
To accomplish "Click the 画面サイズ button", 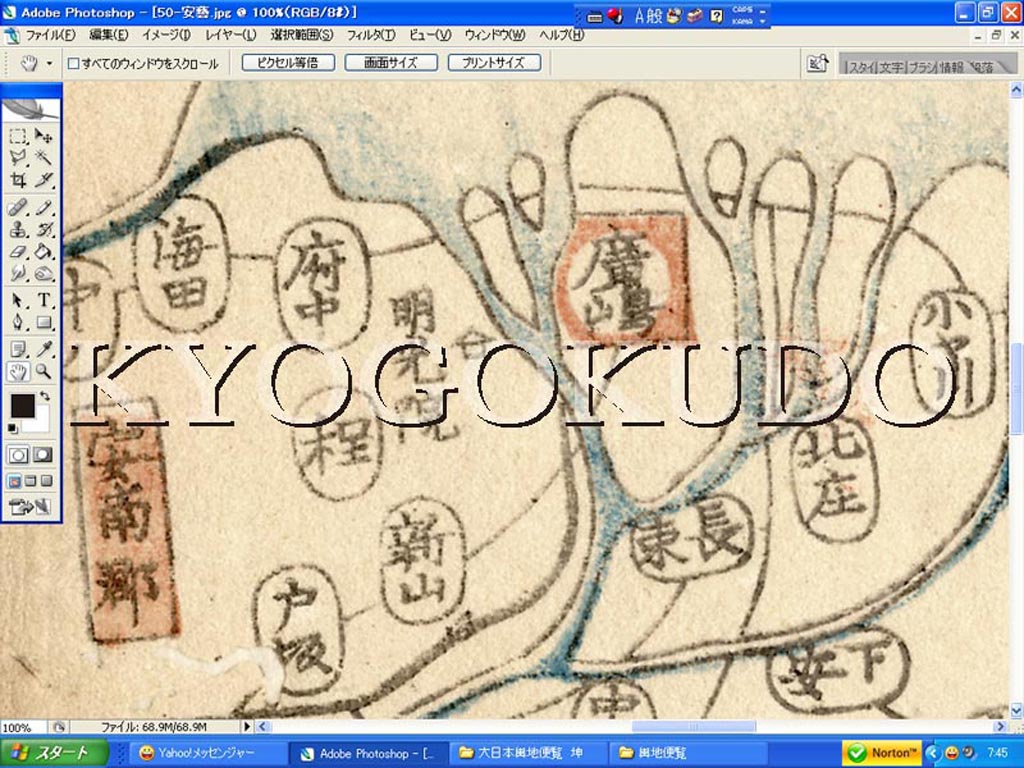I will point(391,63).
